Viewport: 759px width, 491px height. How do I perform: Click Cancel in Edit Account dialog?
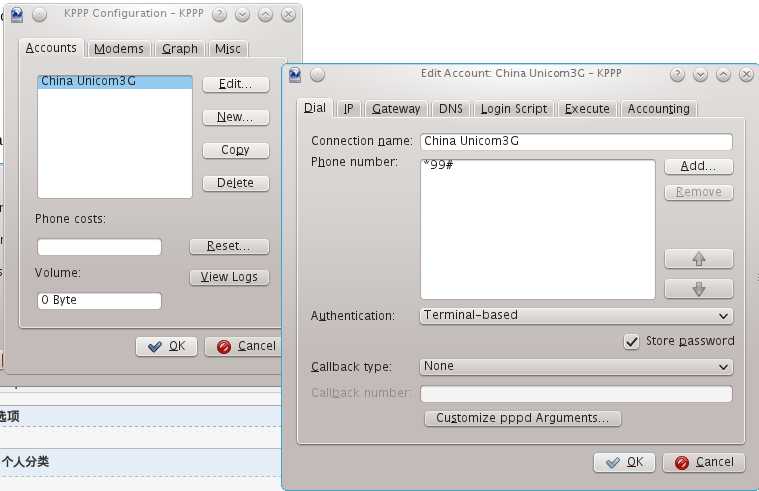point(704,462)
